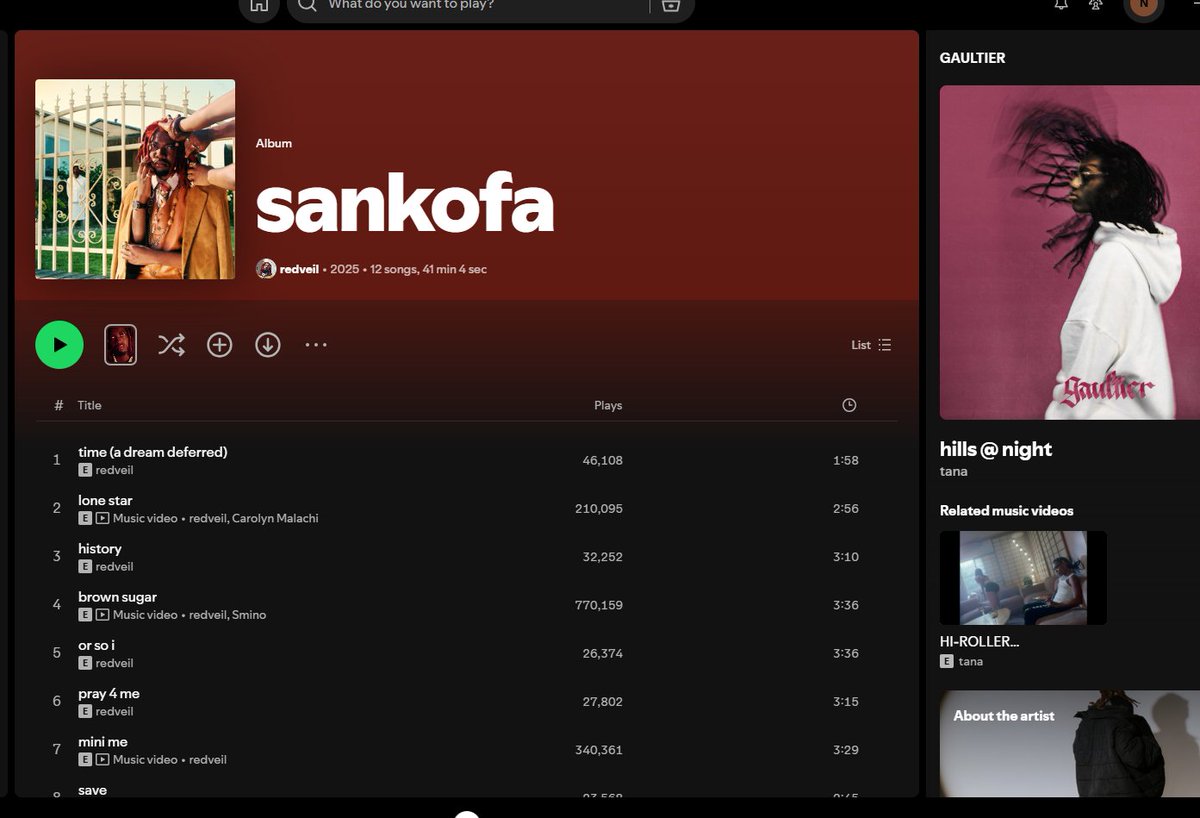Open Carolyn Malachi artist link
1200x818 pixels.
(275, 518)
